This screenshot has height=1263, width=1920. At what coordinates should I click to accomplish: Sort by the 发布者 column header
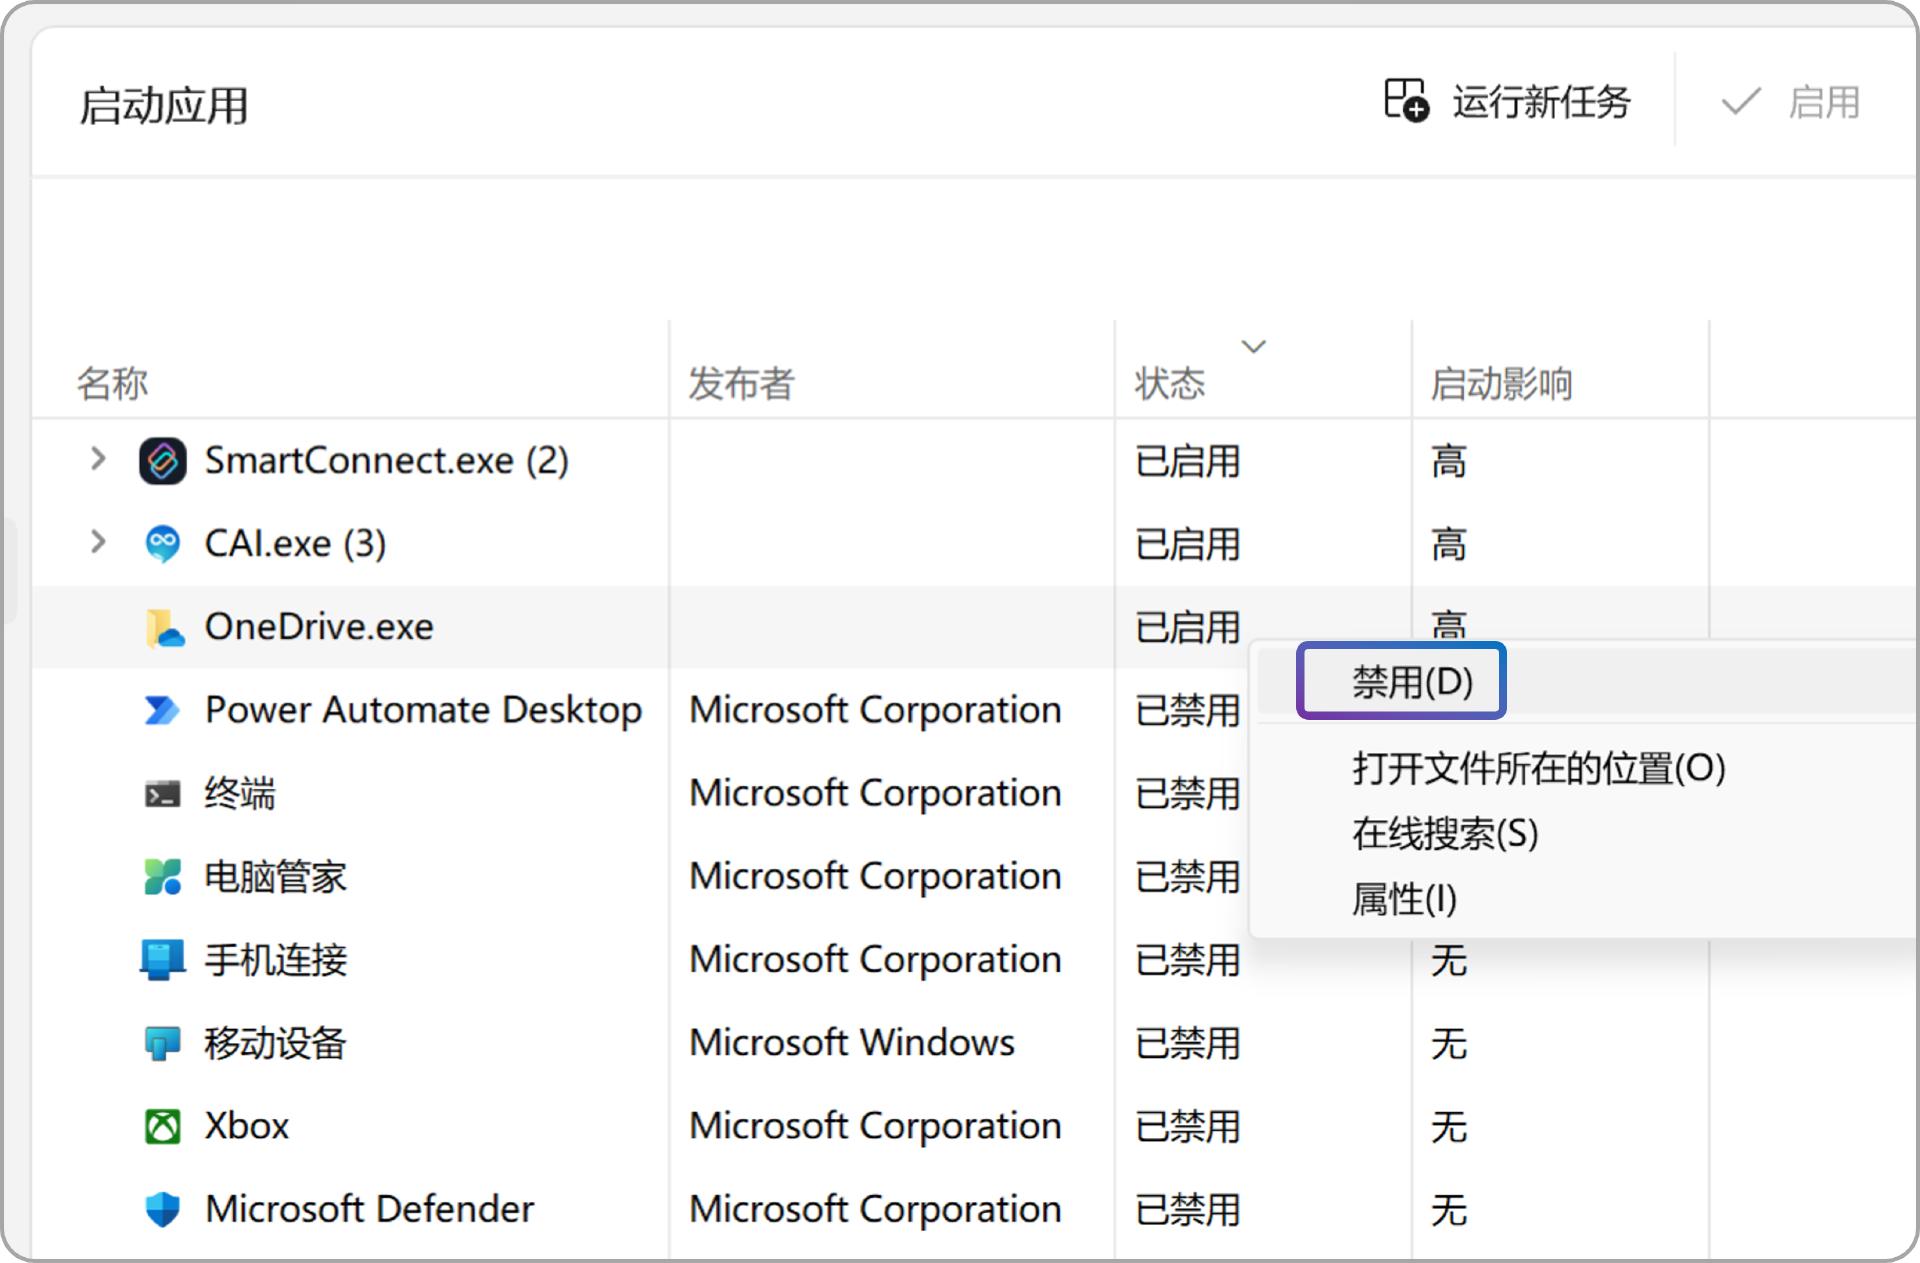tap(741, 383)
